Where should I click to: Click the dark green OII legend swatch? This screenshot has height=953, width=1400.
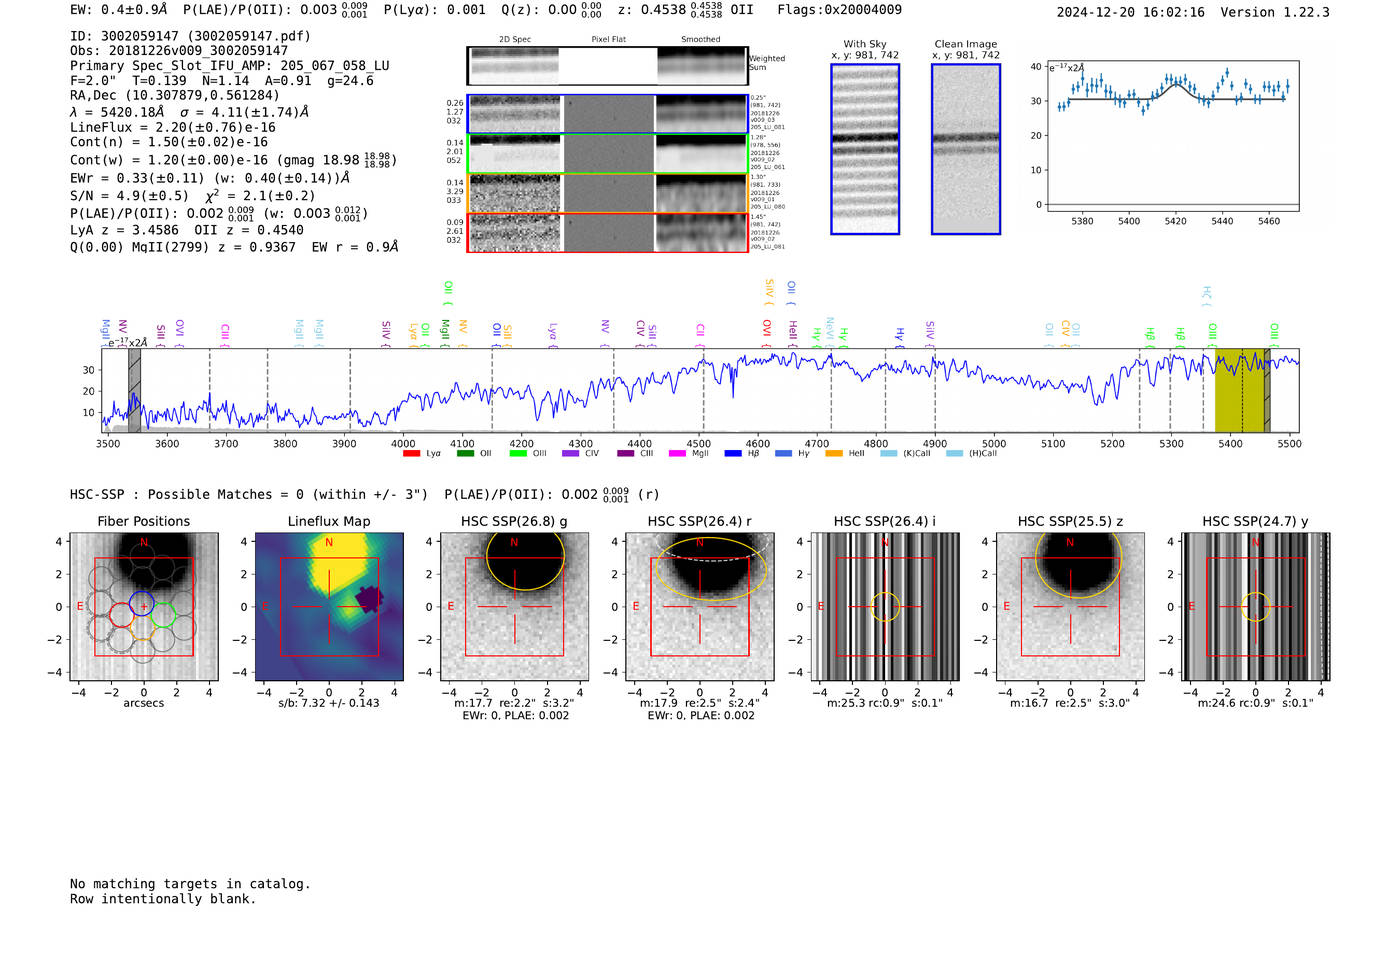click(x=464, y=454)
